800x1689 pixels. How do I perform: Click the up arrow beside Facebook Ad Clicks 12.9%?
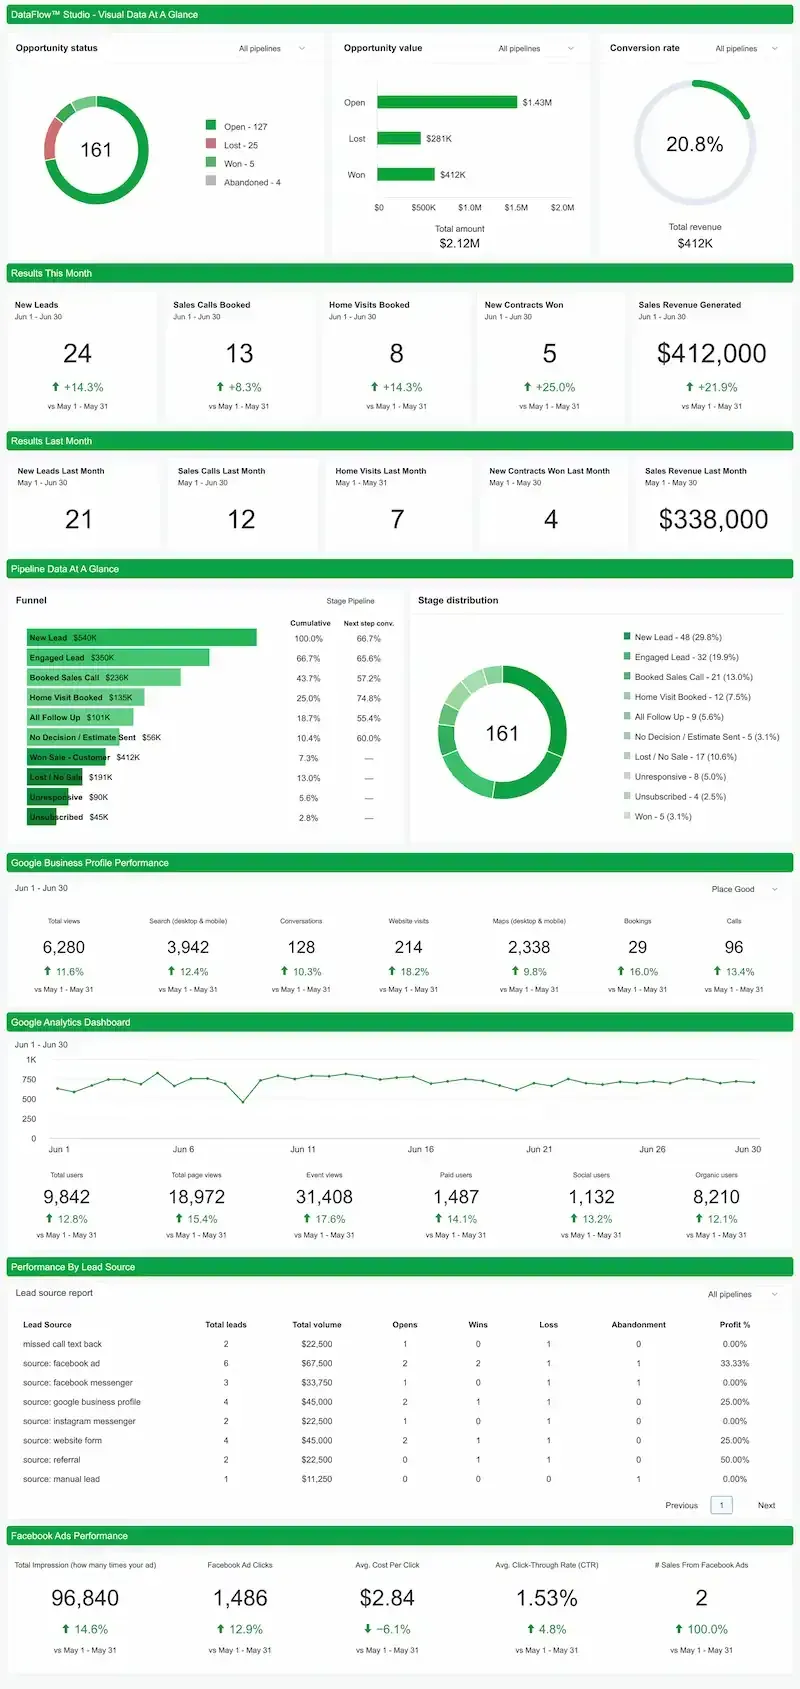(221, 1629)
